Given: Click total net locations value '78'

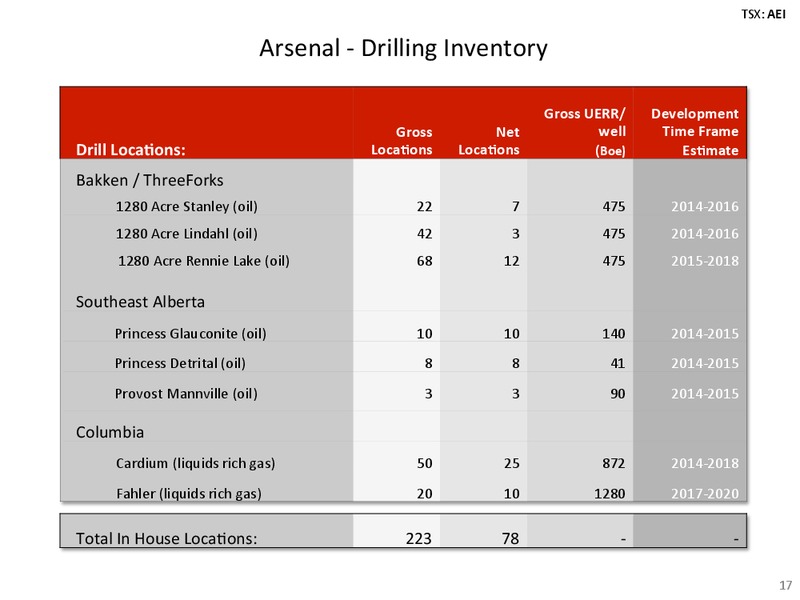Looking at the screenshot, I should pyautogui.click(x=511, y=539).
